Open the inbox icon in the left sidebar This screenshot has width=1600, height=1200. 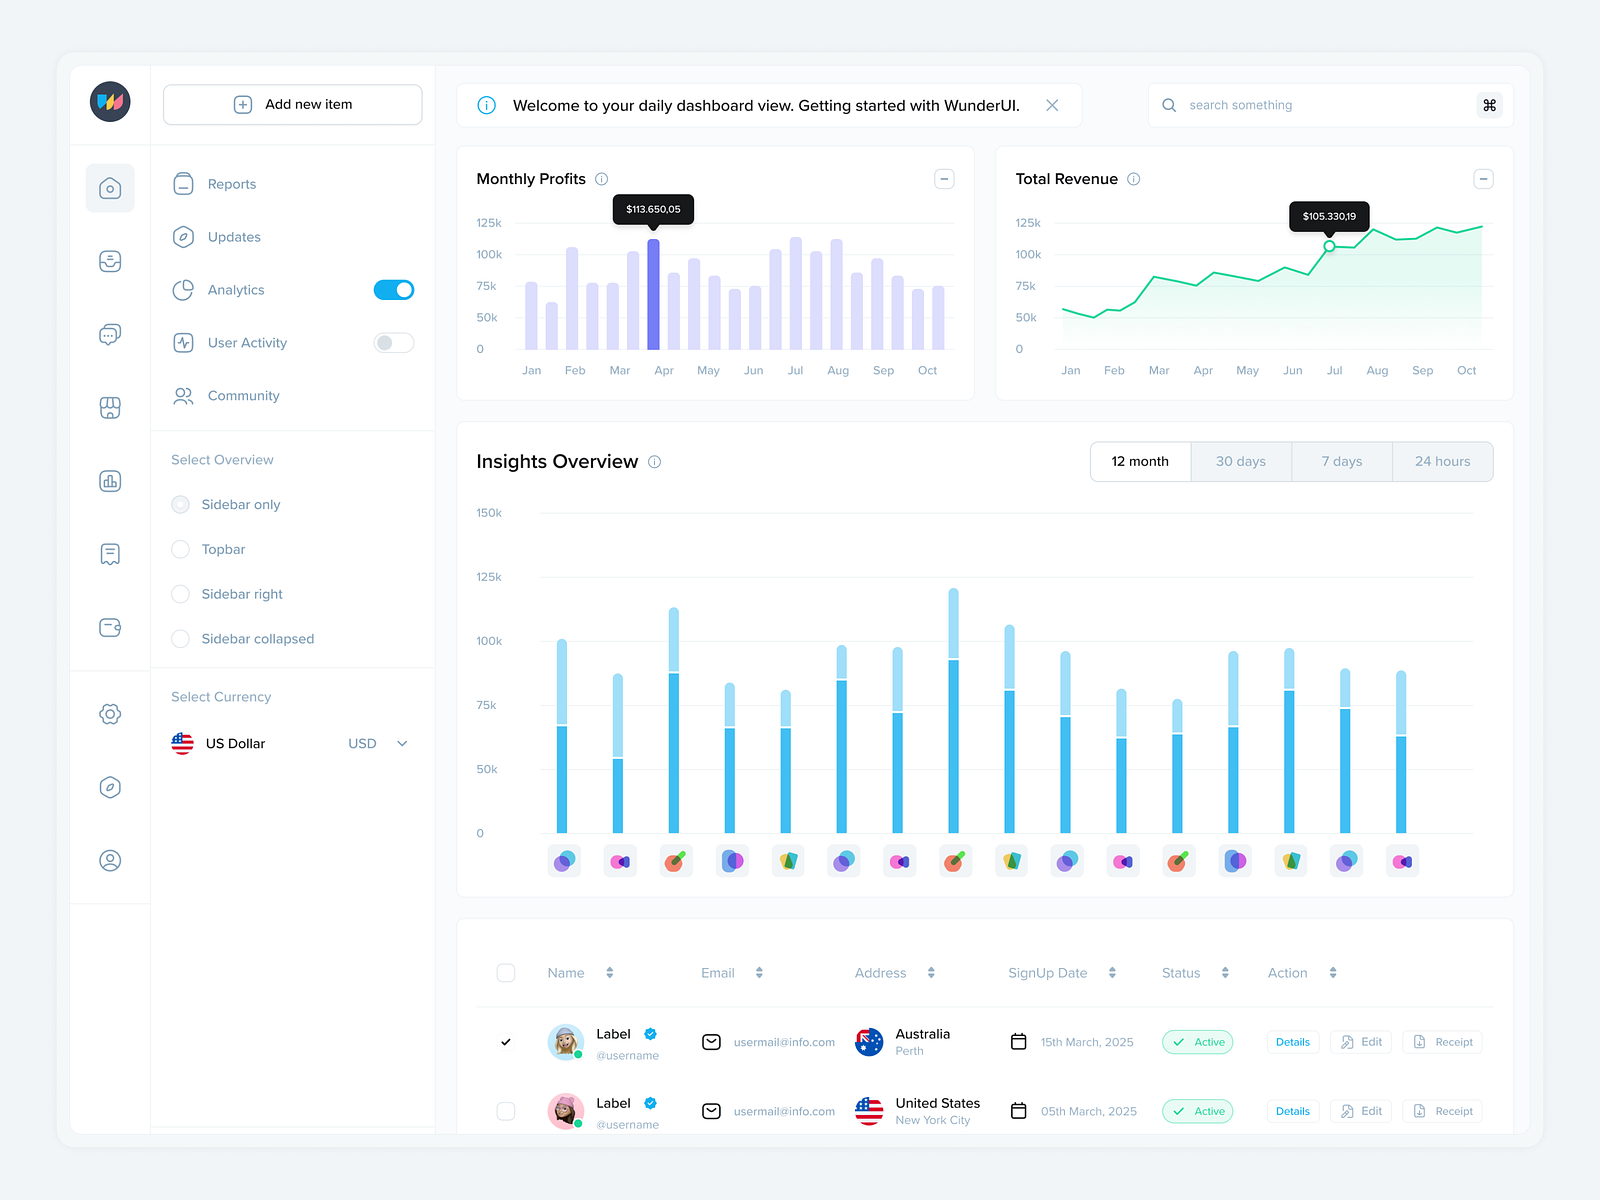(x=110, y=261)
